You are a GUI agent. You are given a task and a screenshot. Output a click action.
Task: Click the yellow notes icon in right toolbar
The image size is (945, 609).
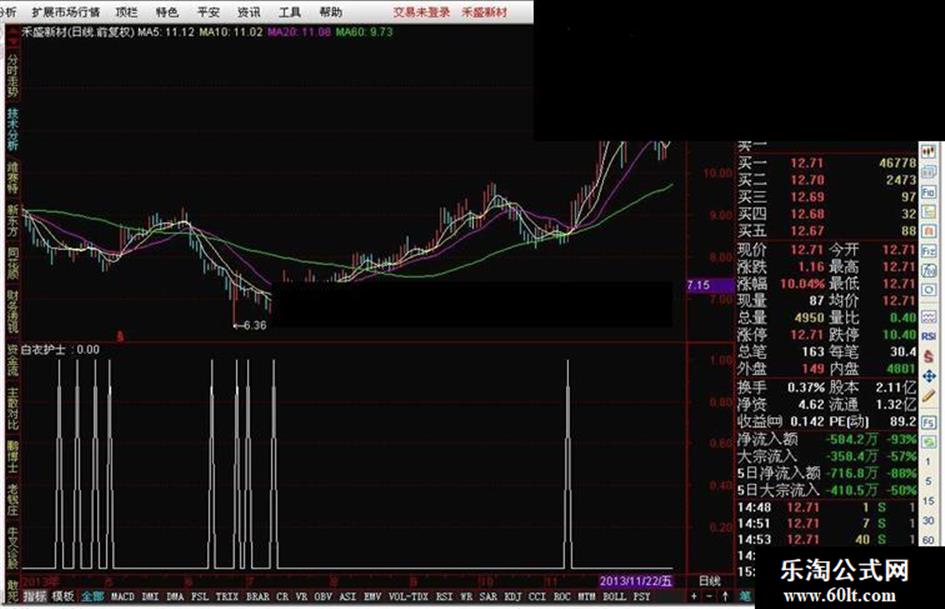click(929, 212)
